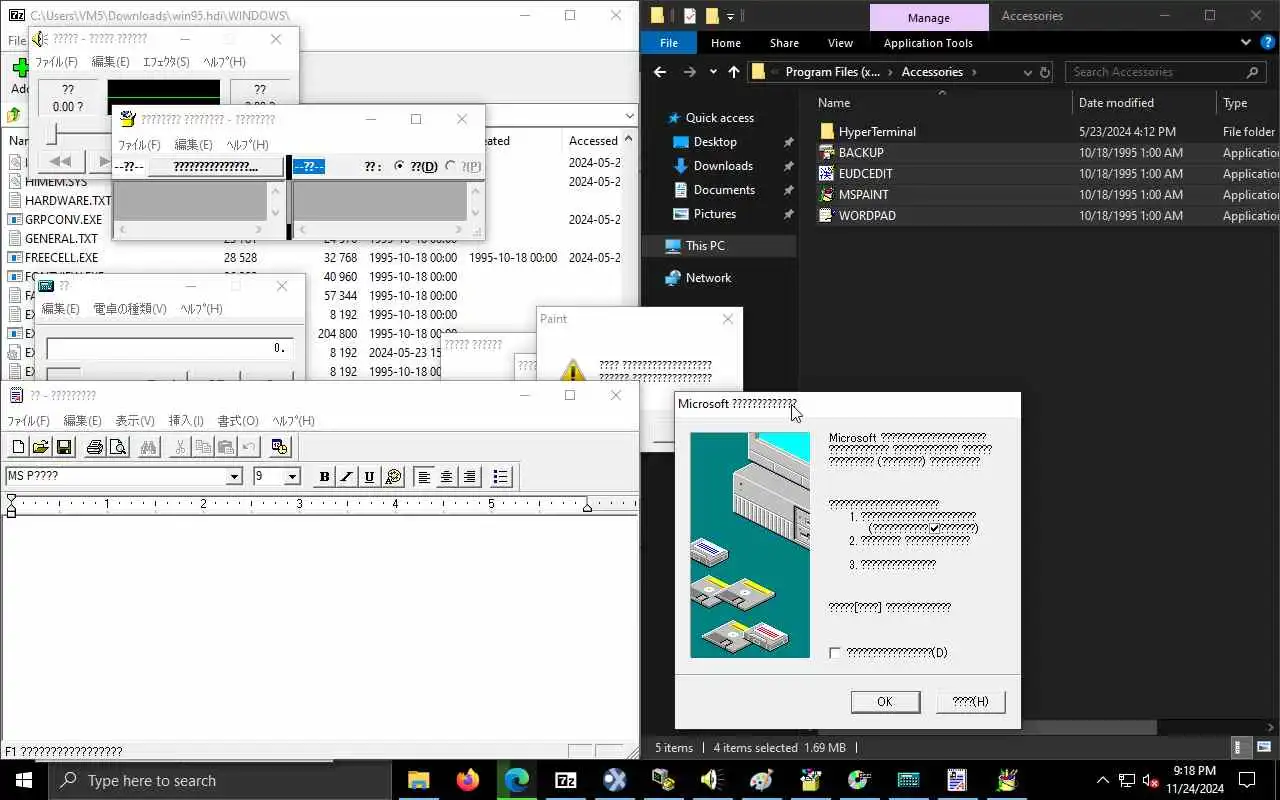The image size is (1280, 800).
Task: Click the Search Accessories field
Action: click(1165, 72)
